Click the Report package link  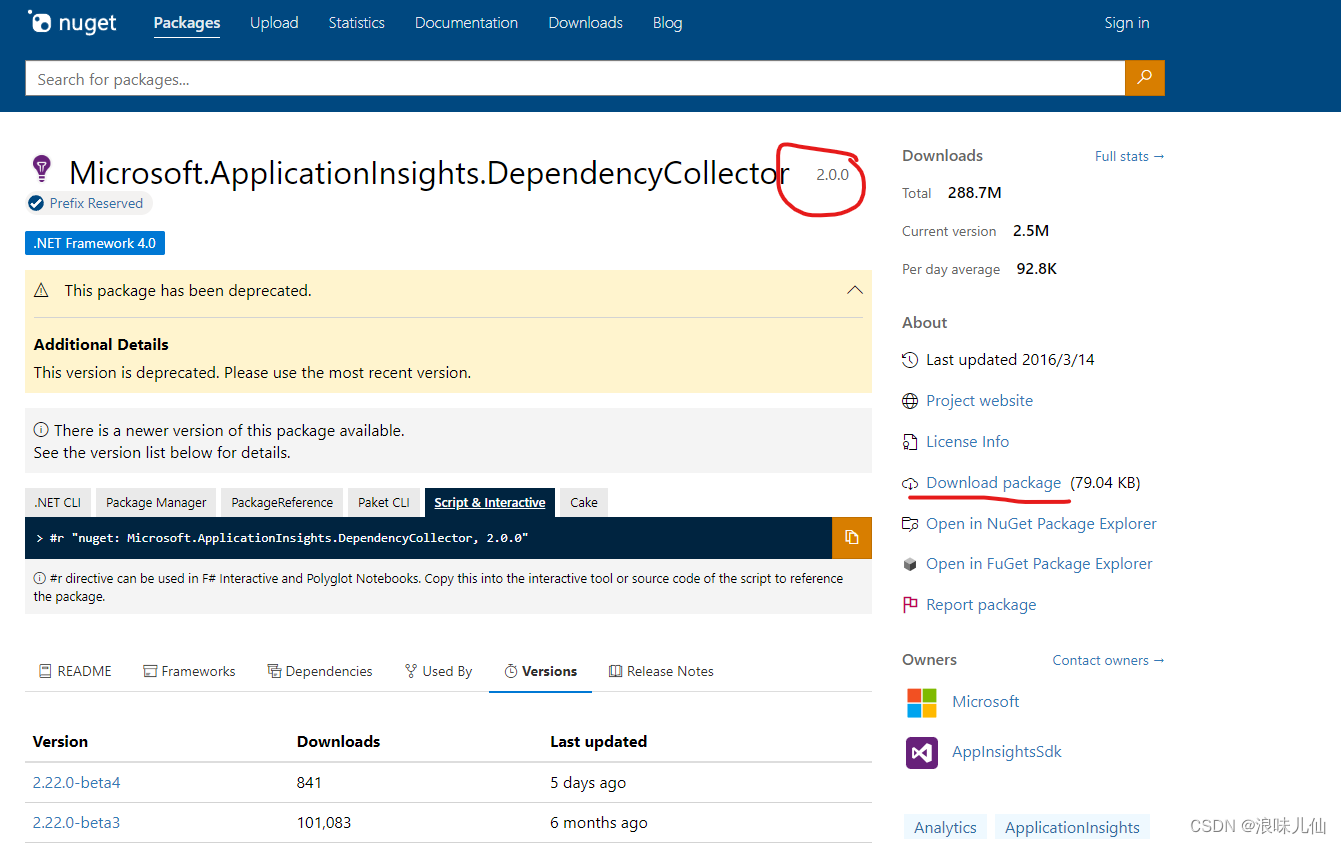981,605
